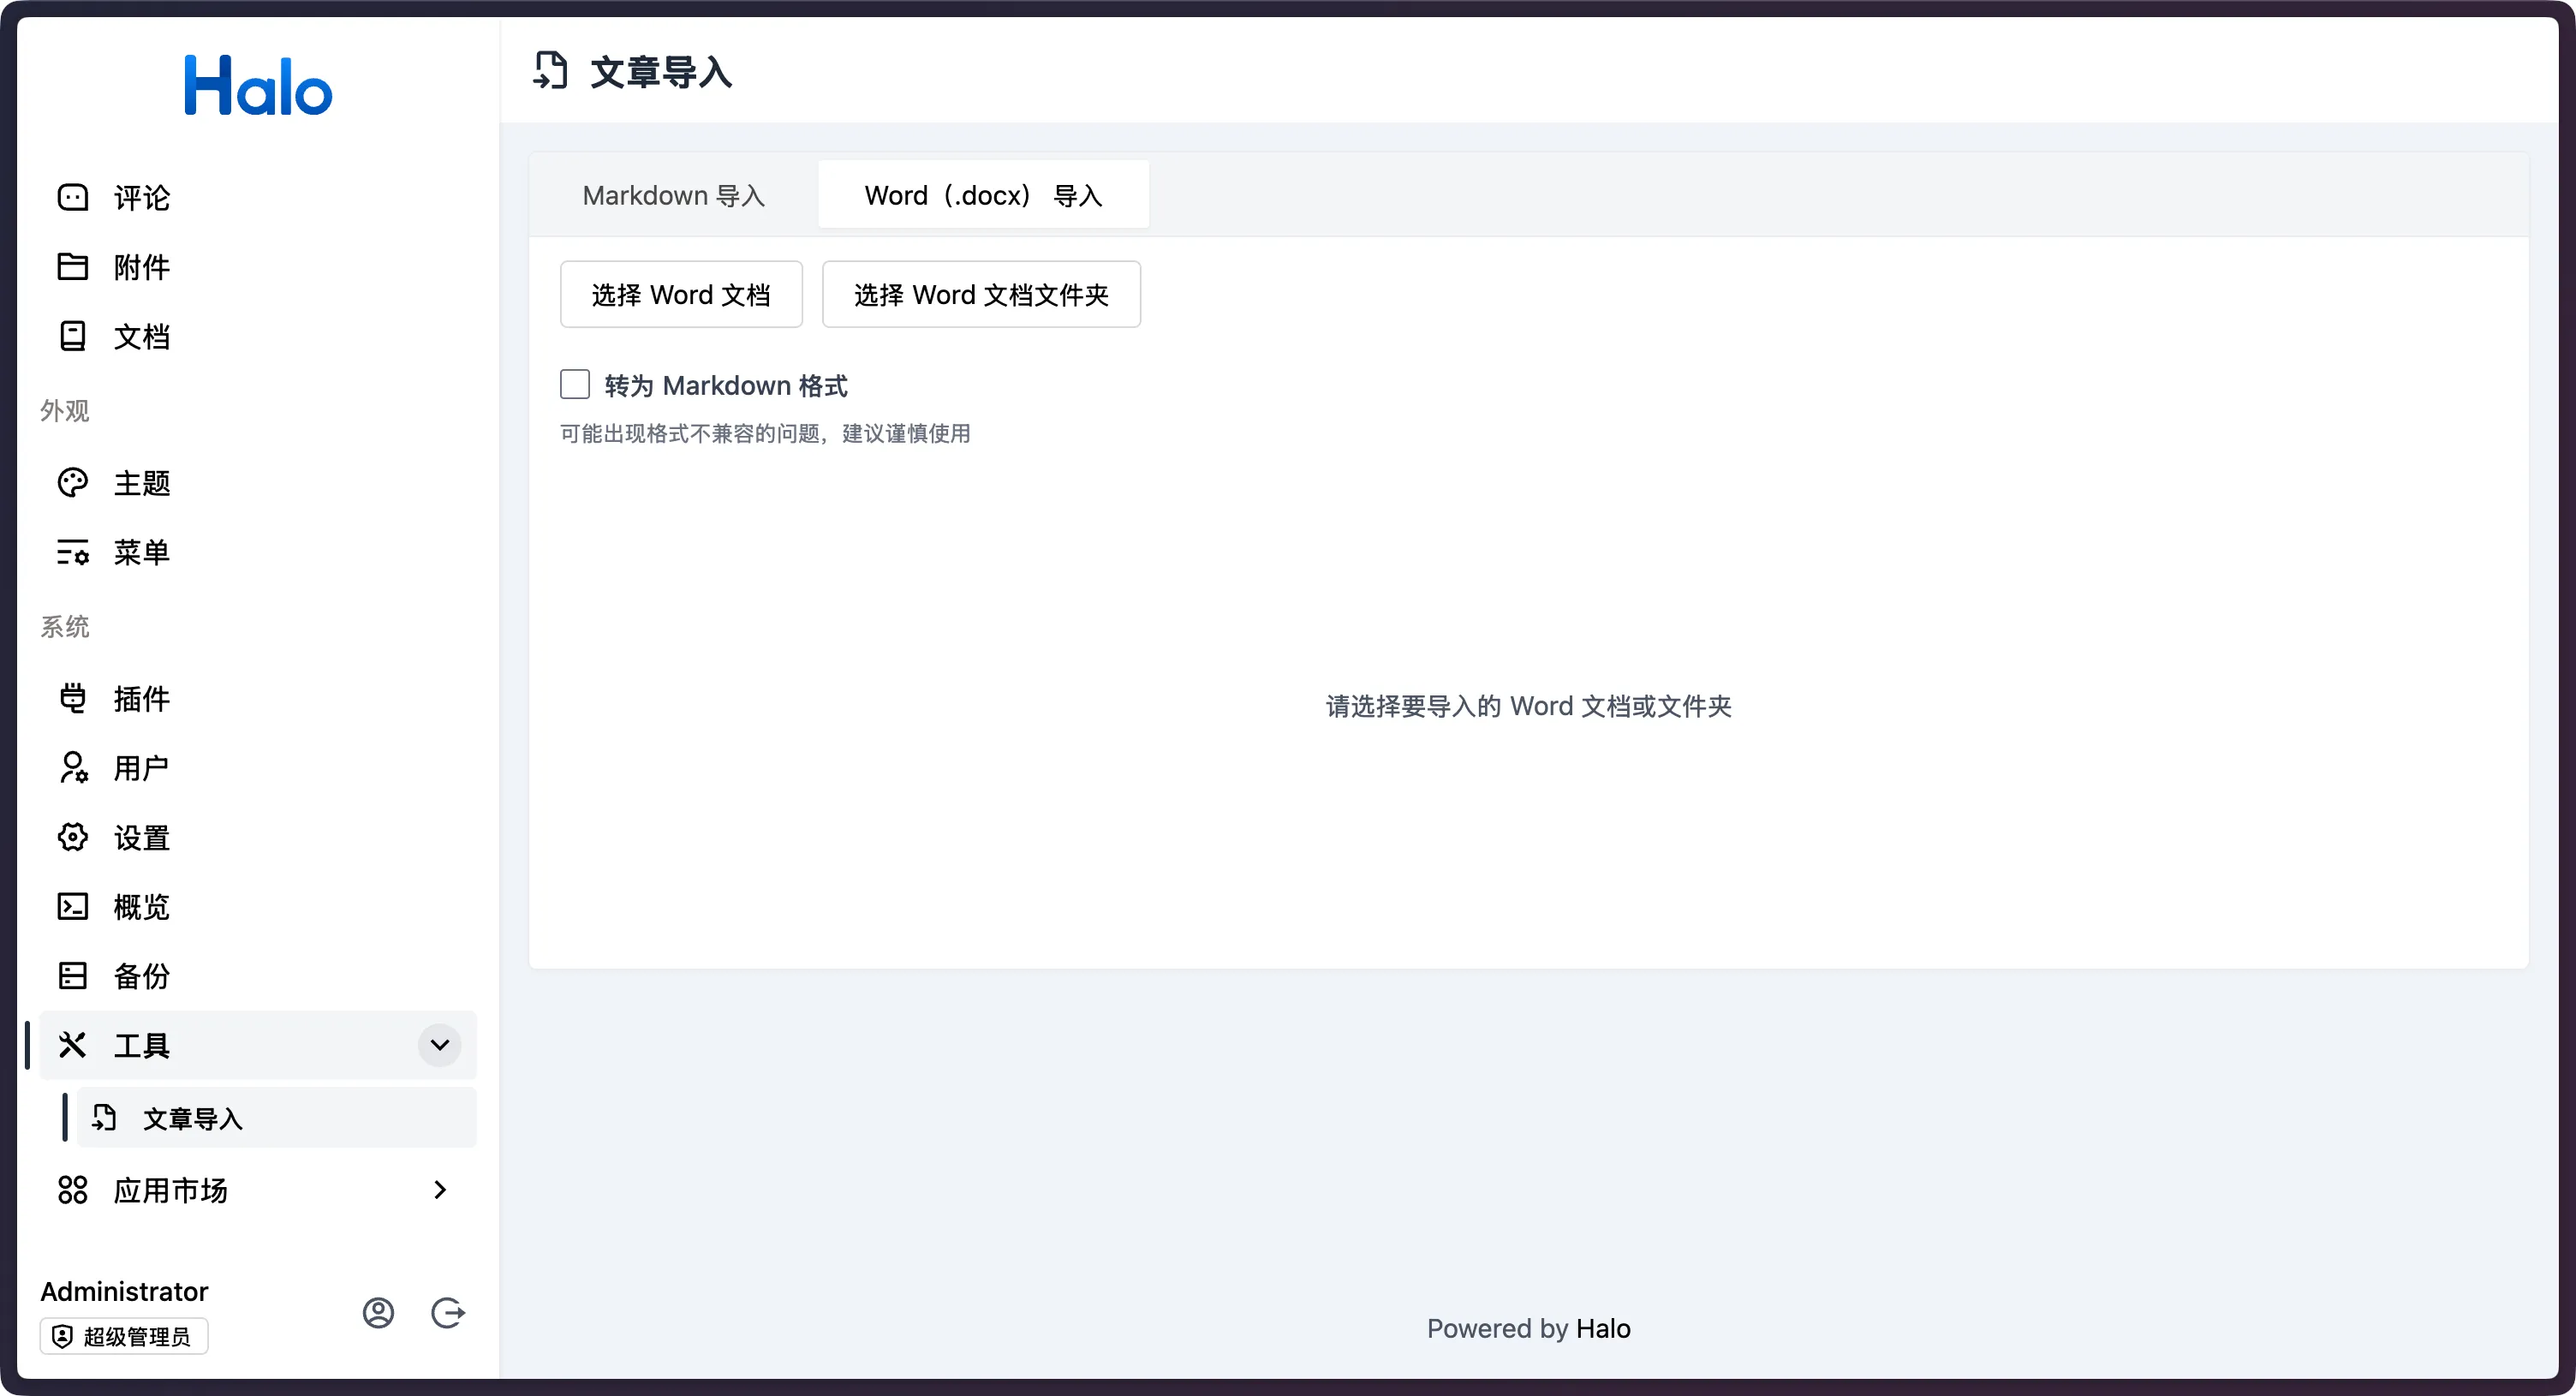Image resolution: width=2576 pixels, height=1396 pixels.
Task: Open Attachments (附件) folder icon
Action: click(x=73, y=267)
